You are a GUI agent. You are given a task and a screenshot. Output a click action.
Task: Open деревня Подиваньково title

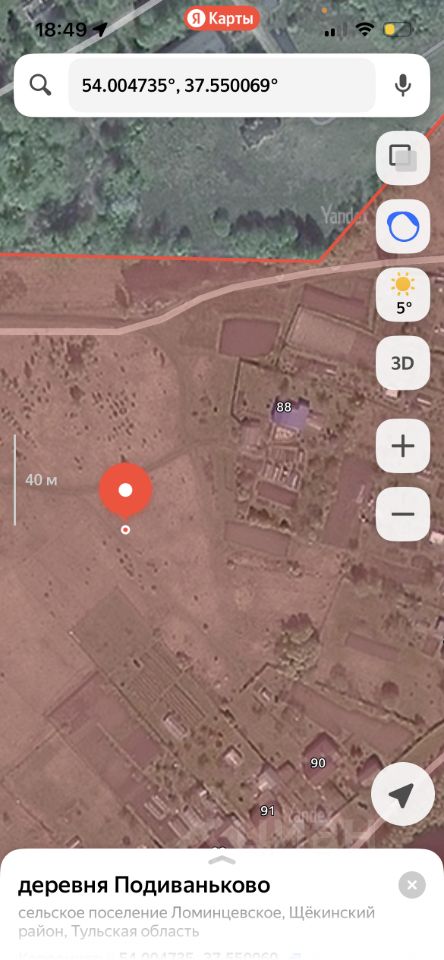tap(144, 885)
